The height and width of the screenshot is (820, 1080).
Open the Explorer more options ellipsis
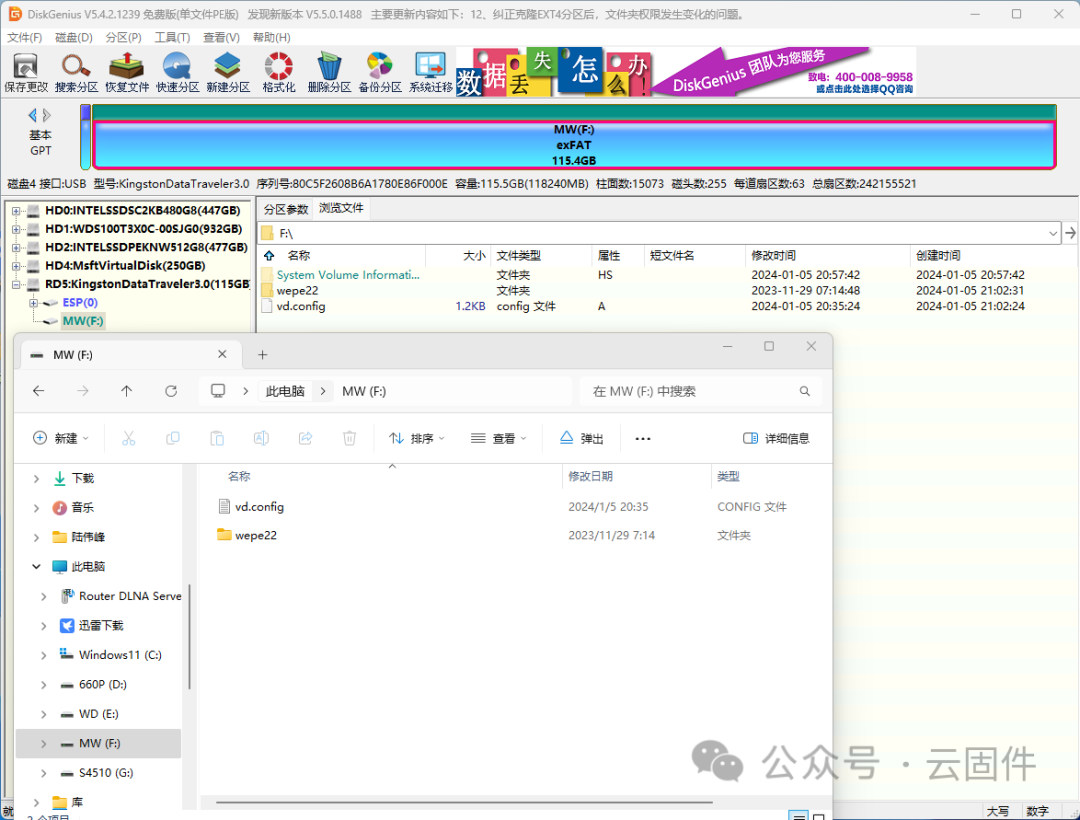(x=643, y=439)
